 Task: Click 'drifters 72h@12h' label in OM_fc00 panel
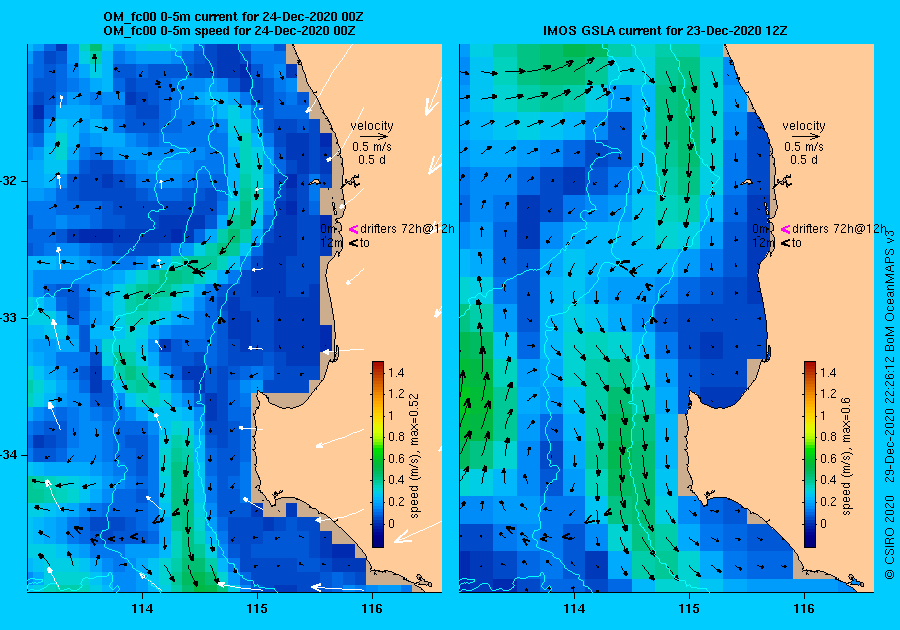point(407,229)
